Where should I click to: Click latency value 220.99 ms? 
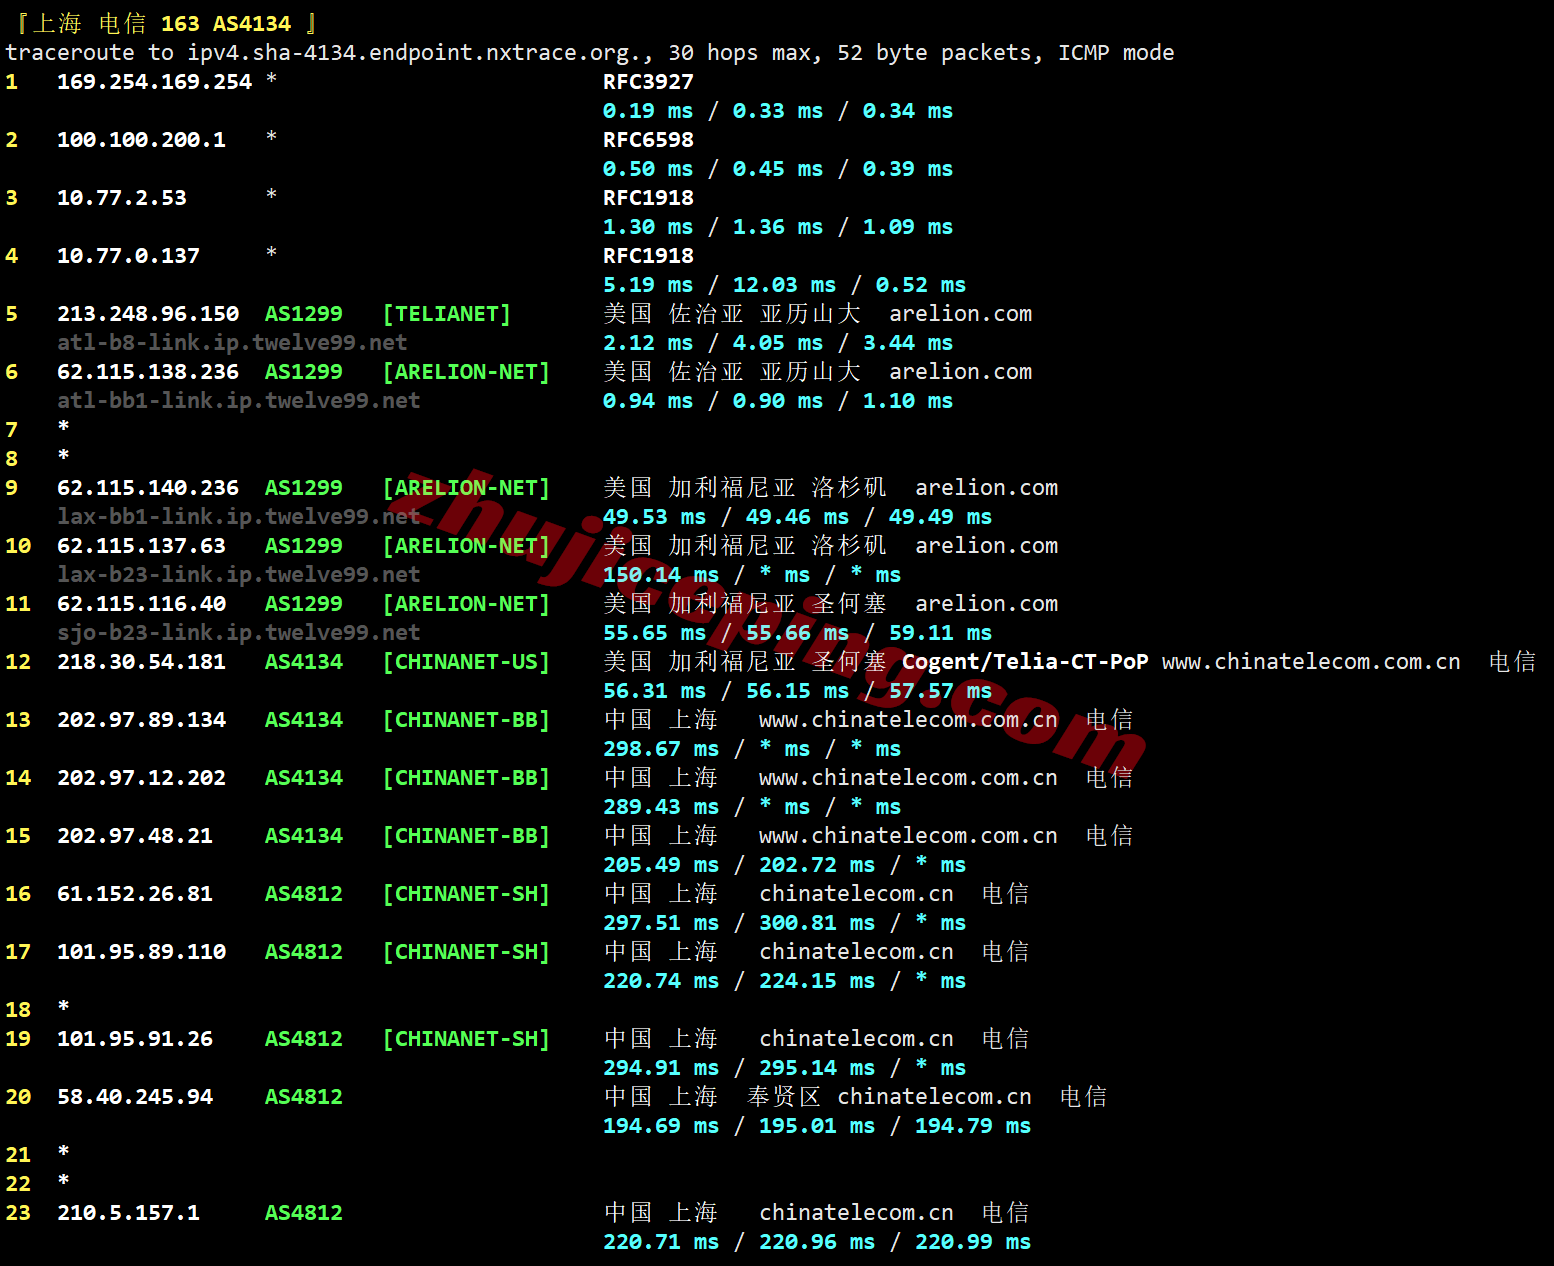coord(973,1242)
